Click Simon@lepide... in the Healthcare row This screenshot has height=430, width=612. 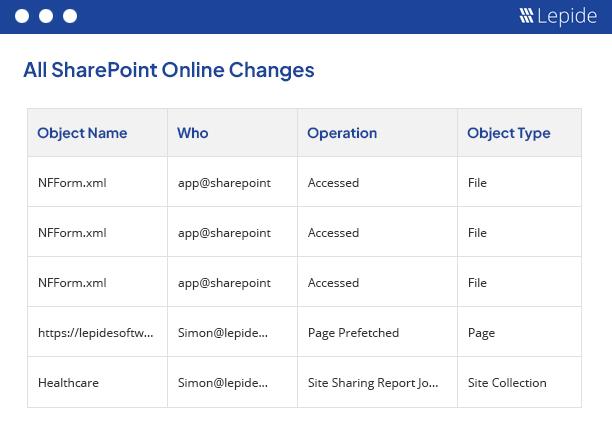(x=223, y=383)
